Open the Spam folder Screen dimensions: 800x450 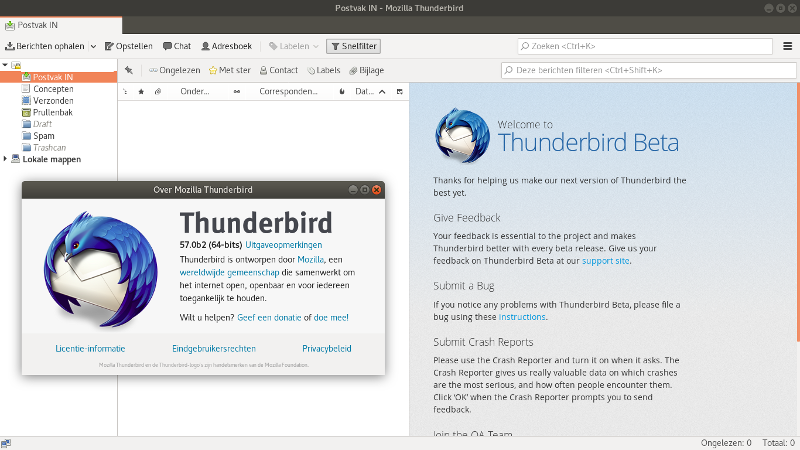pos(43,136)
